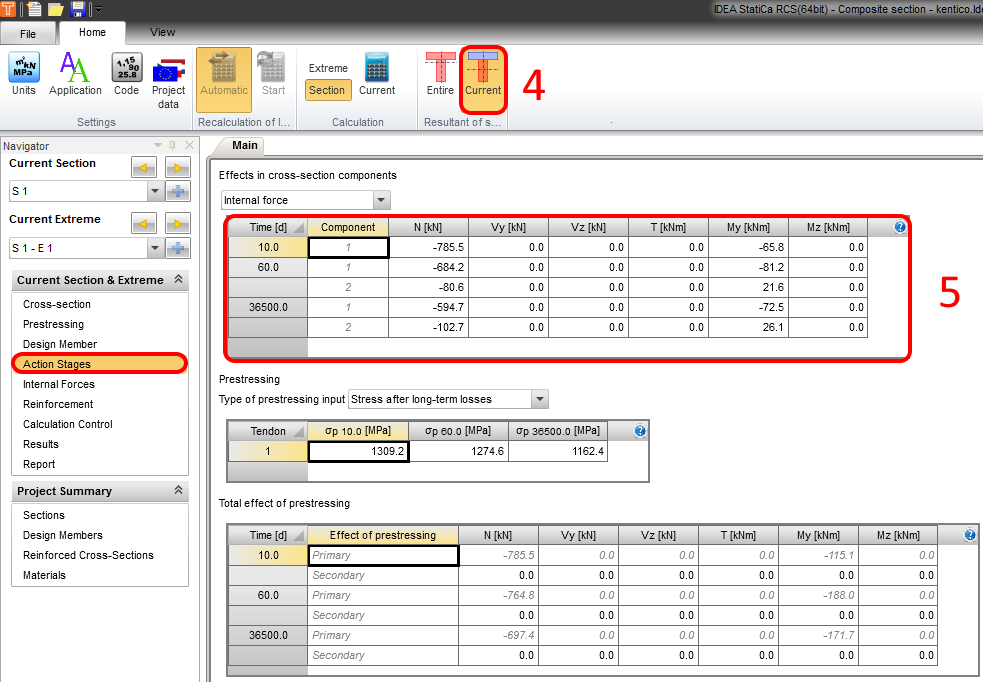
Task: Switch to the View ribbon tab
Action: [x=162, y=32]
